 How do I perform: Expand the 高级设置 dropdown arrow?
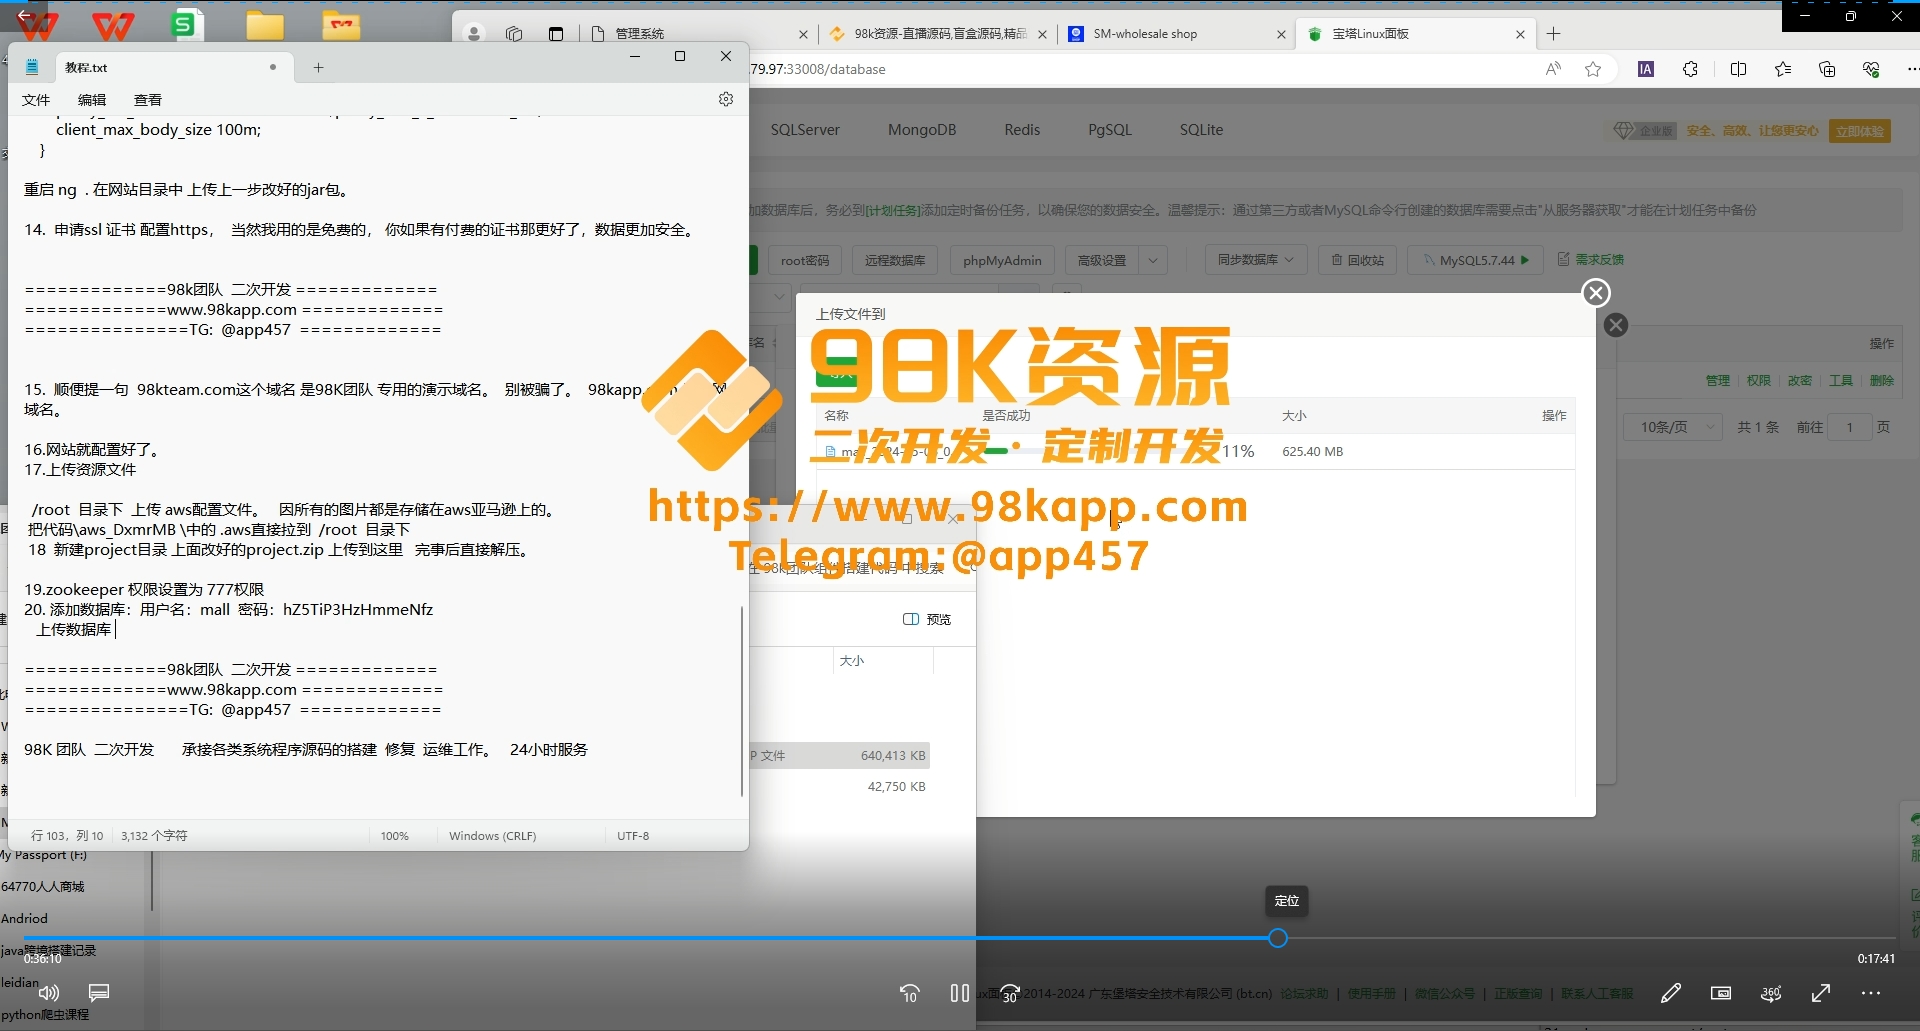click(1153, 260)
